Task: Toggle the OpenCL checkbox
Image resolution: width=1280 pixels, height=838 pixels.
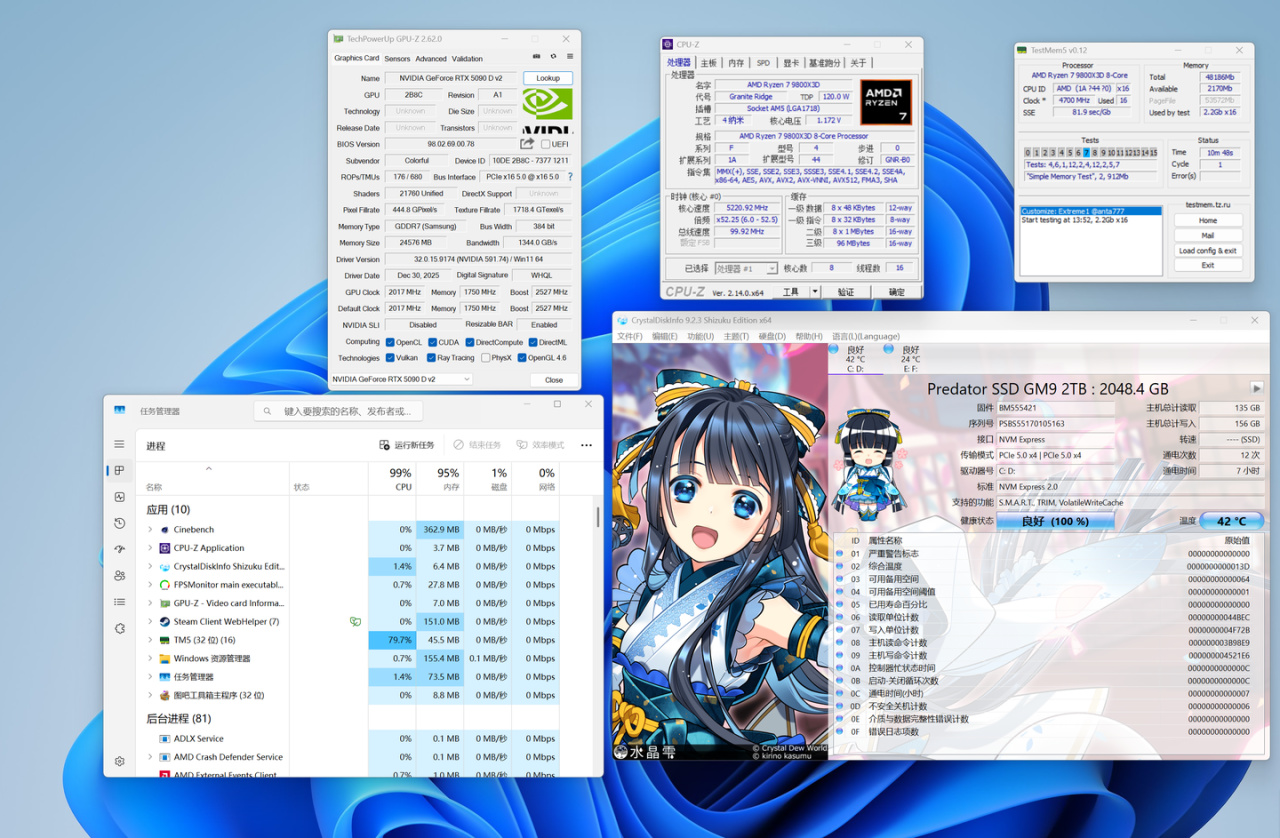Action: [x=390, y=342]
